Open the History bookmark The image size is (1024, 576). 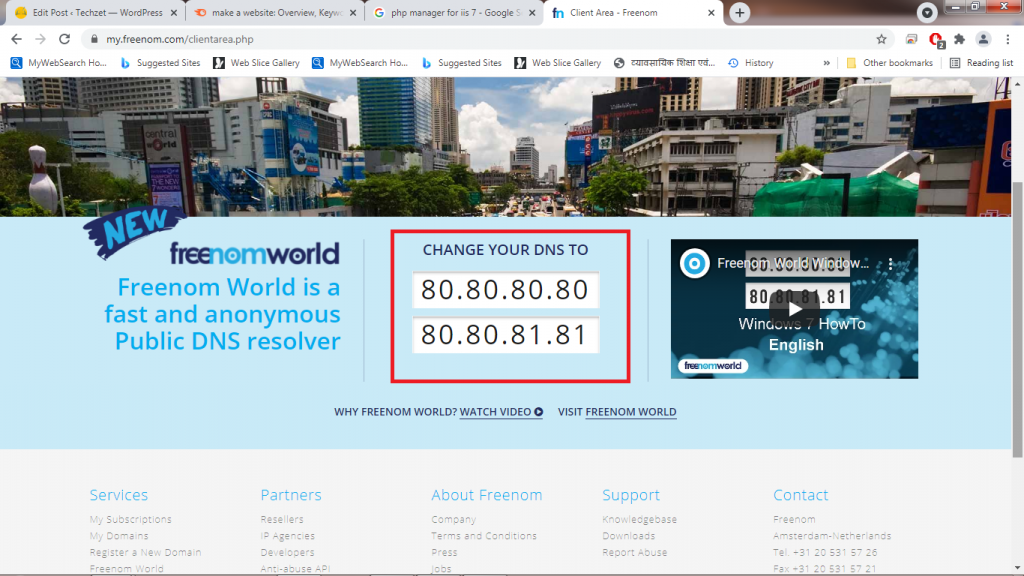click(750, 63)
